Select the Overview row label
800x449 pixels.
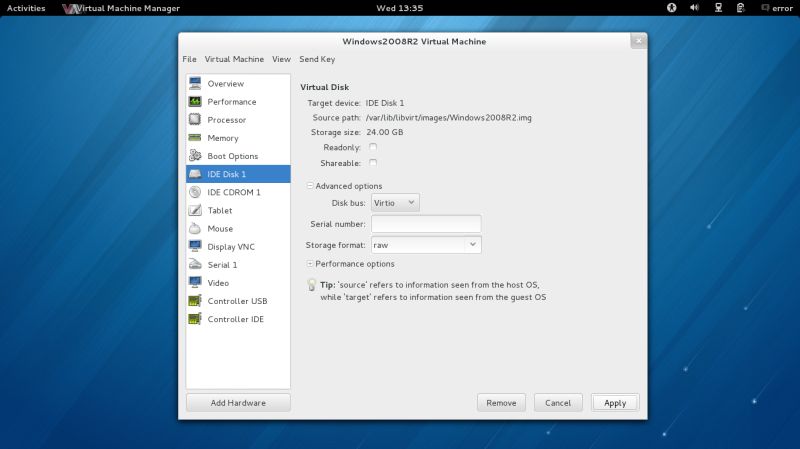[x=226, y=84]
